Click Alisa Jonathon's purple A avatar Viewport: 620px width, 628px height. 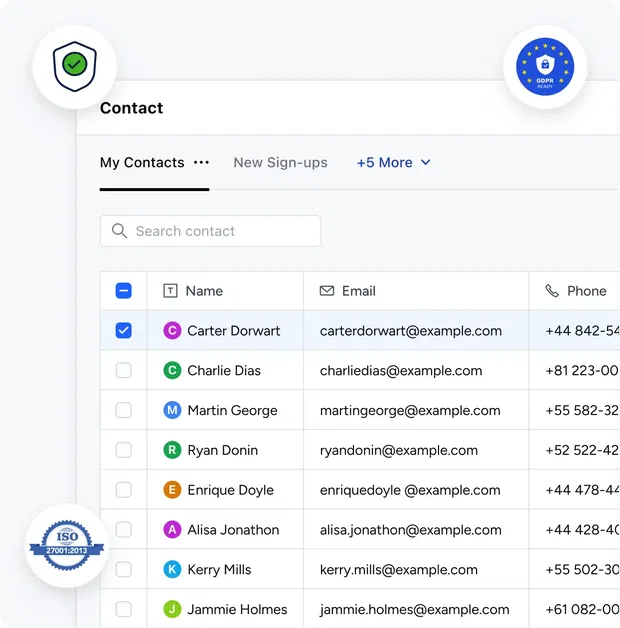point(172,530)
